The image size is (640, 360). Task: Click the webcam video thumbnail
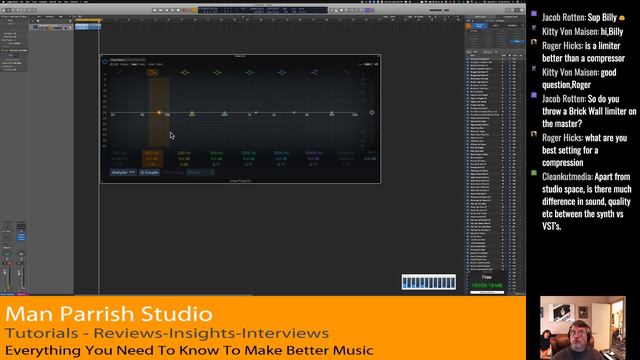coord(582,328)
